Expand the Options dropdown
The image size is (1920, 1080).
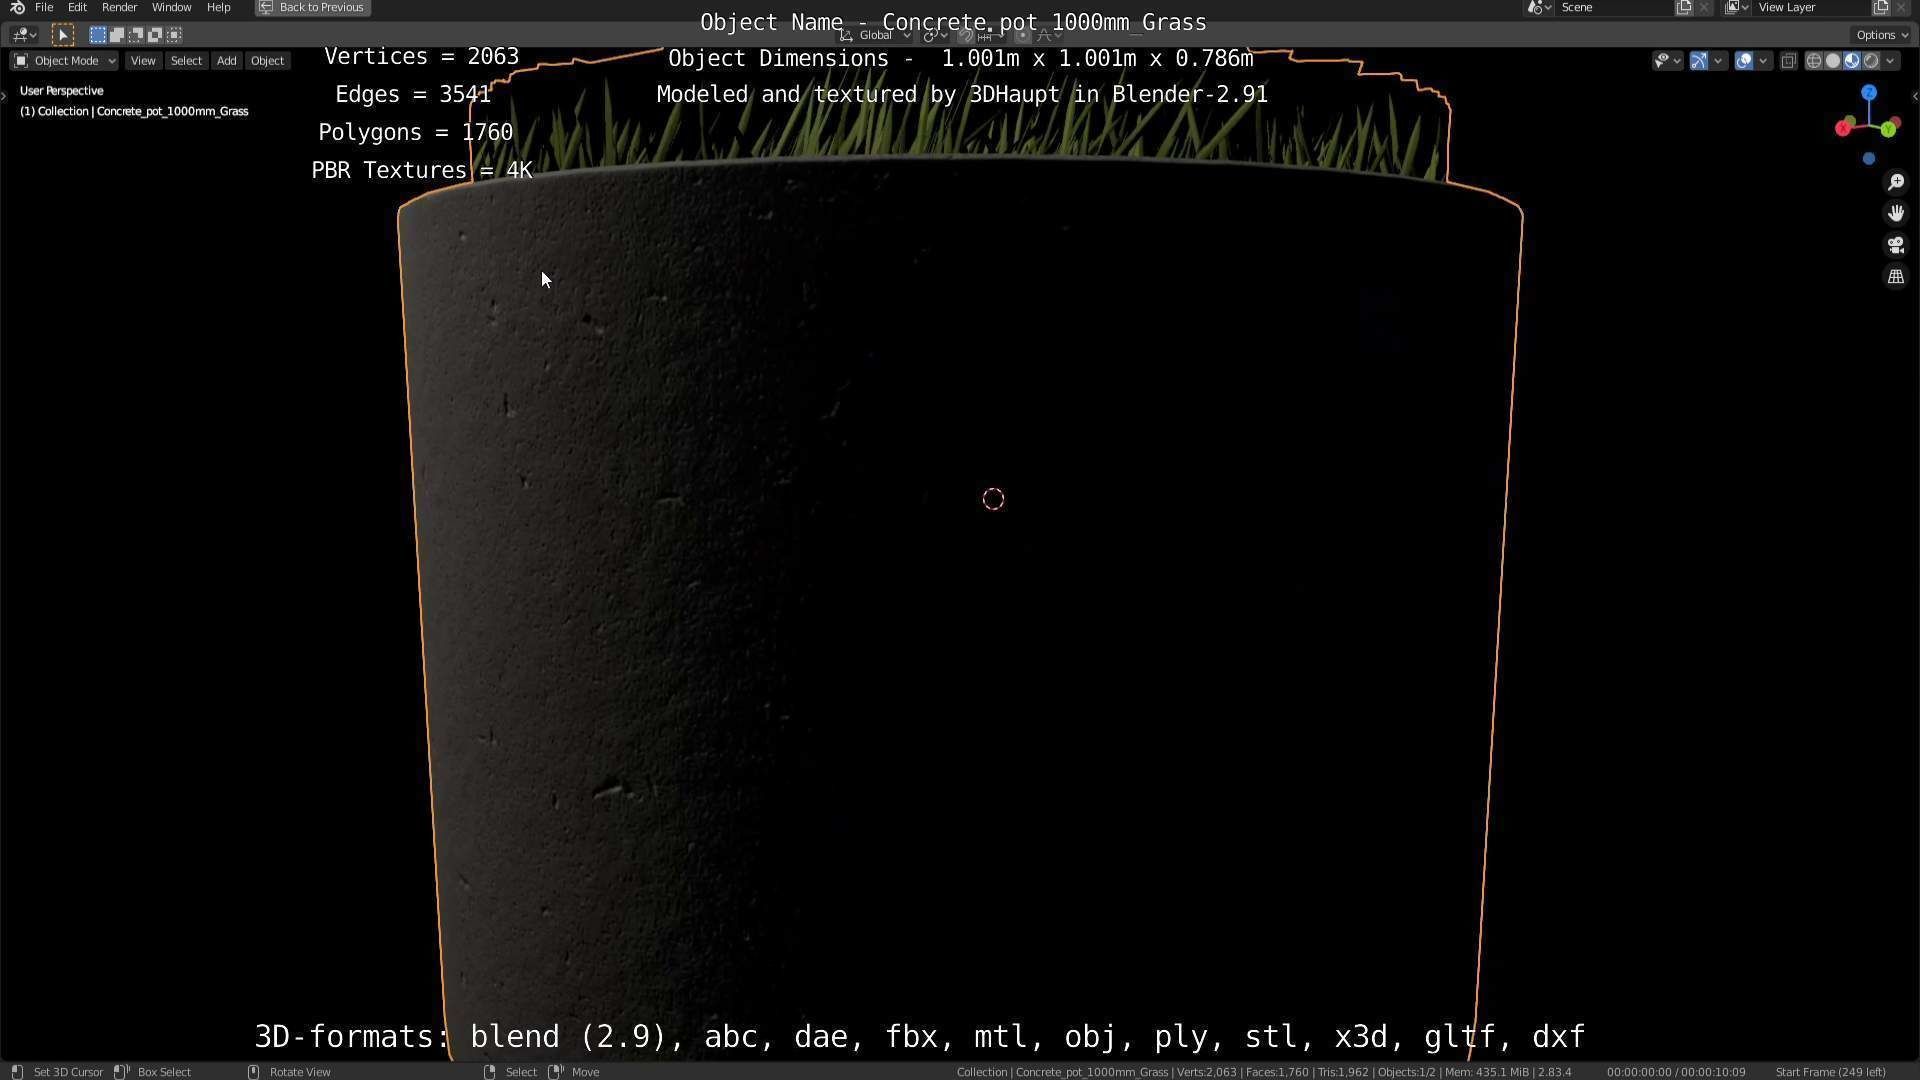click(x=1882, y=35)
